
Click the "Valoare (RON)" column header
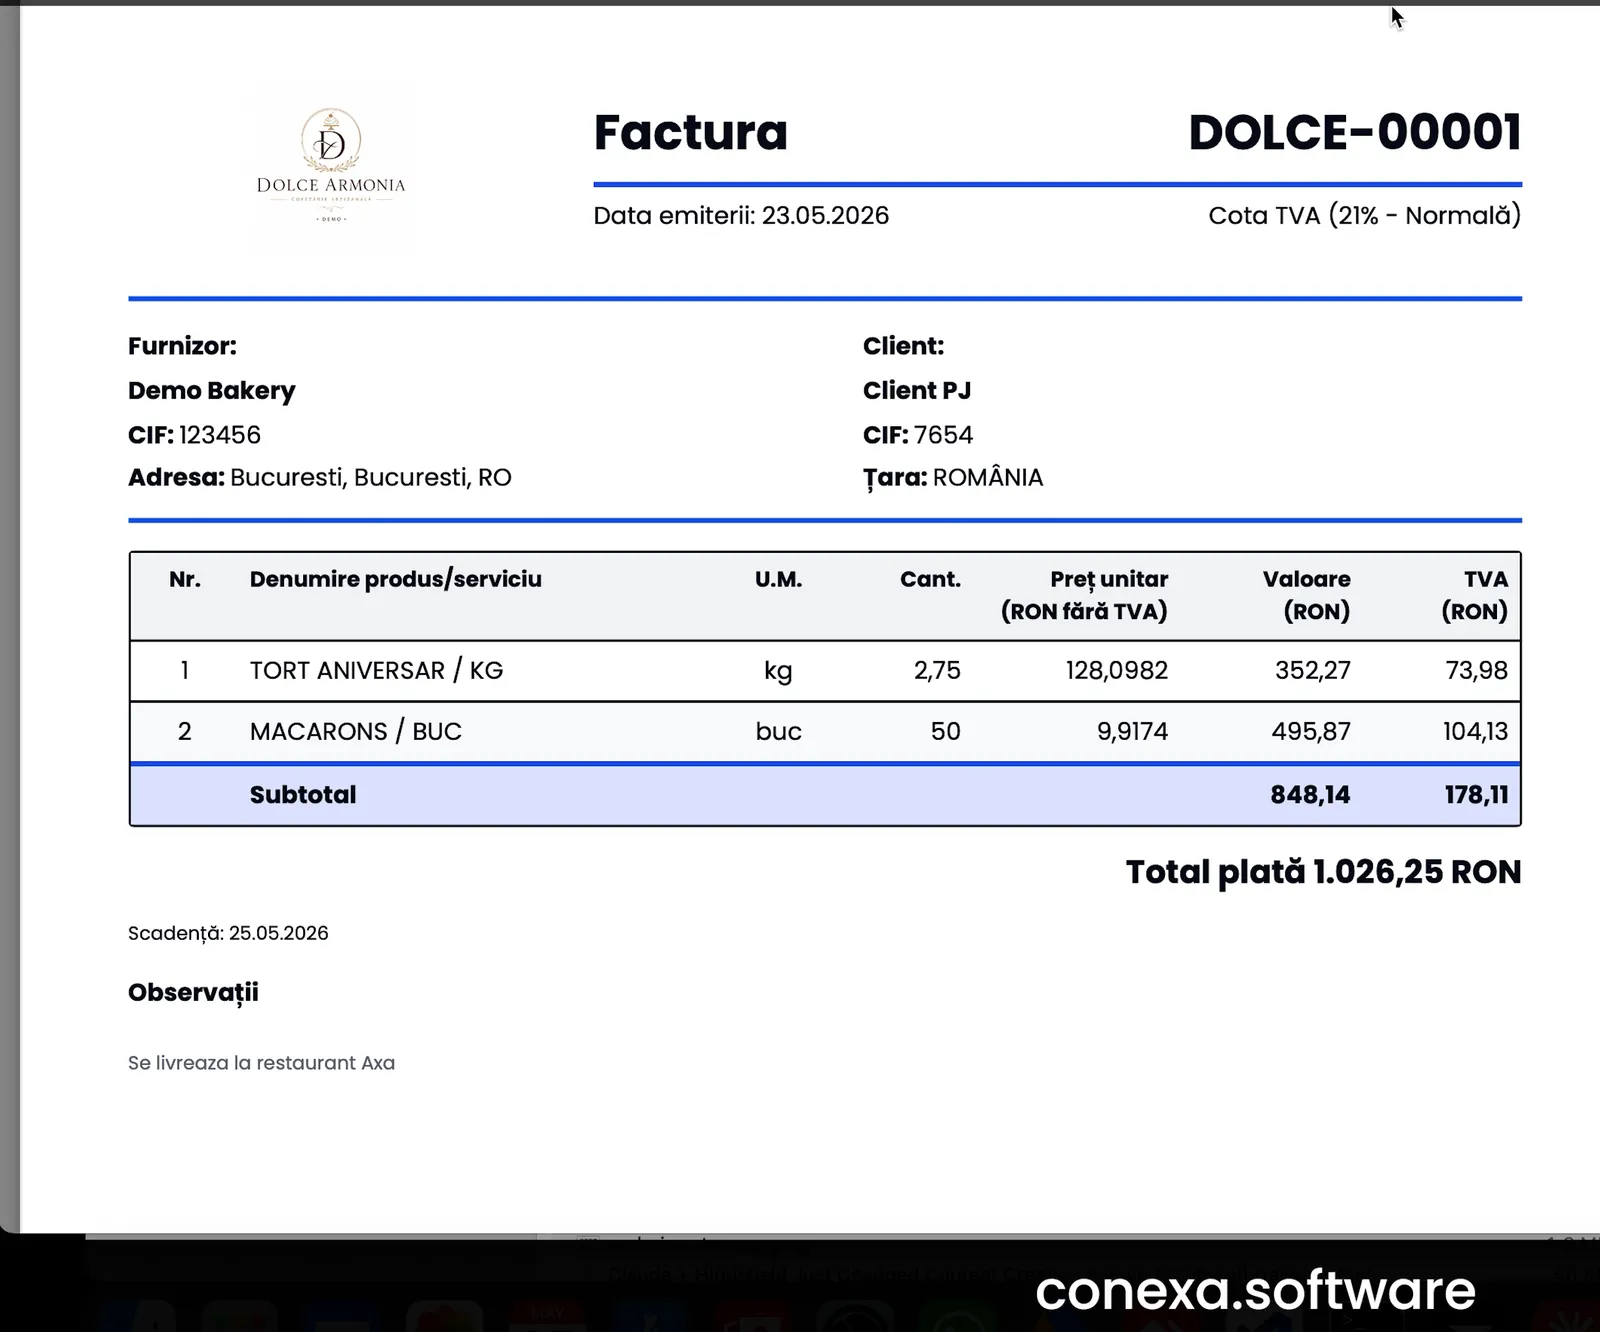[x=1307, y=595]
